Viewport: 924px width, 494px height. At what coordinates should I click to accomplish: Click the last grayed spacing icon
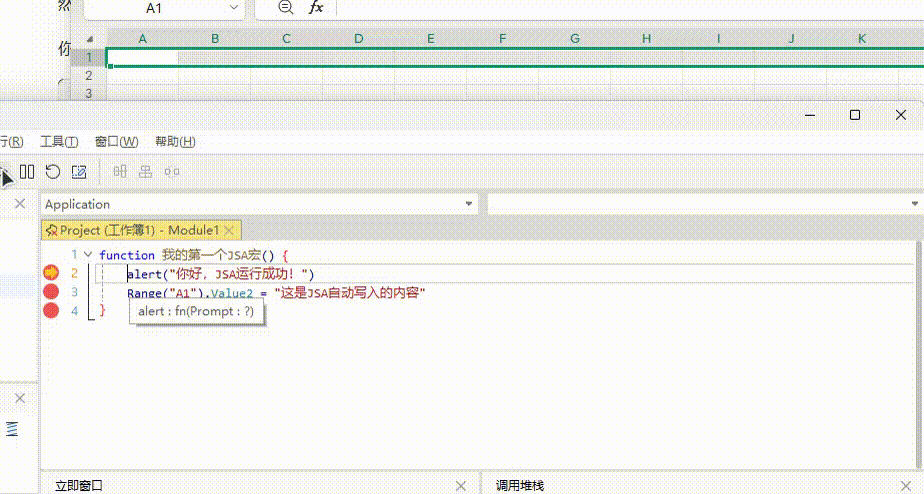coord(171,172)
